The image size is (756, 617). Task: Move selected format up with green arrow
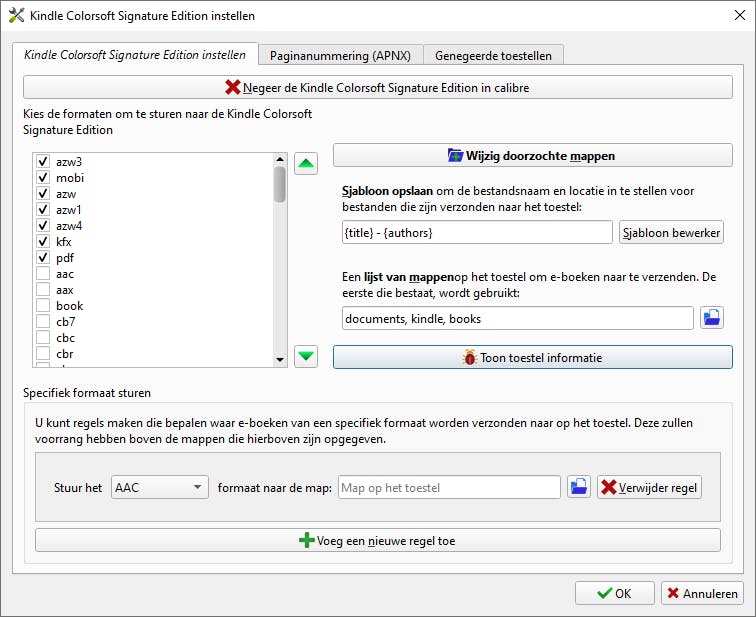[306, 163]
